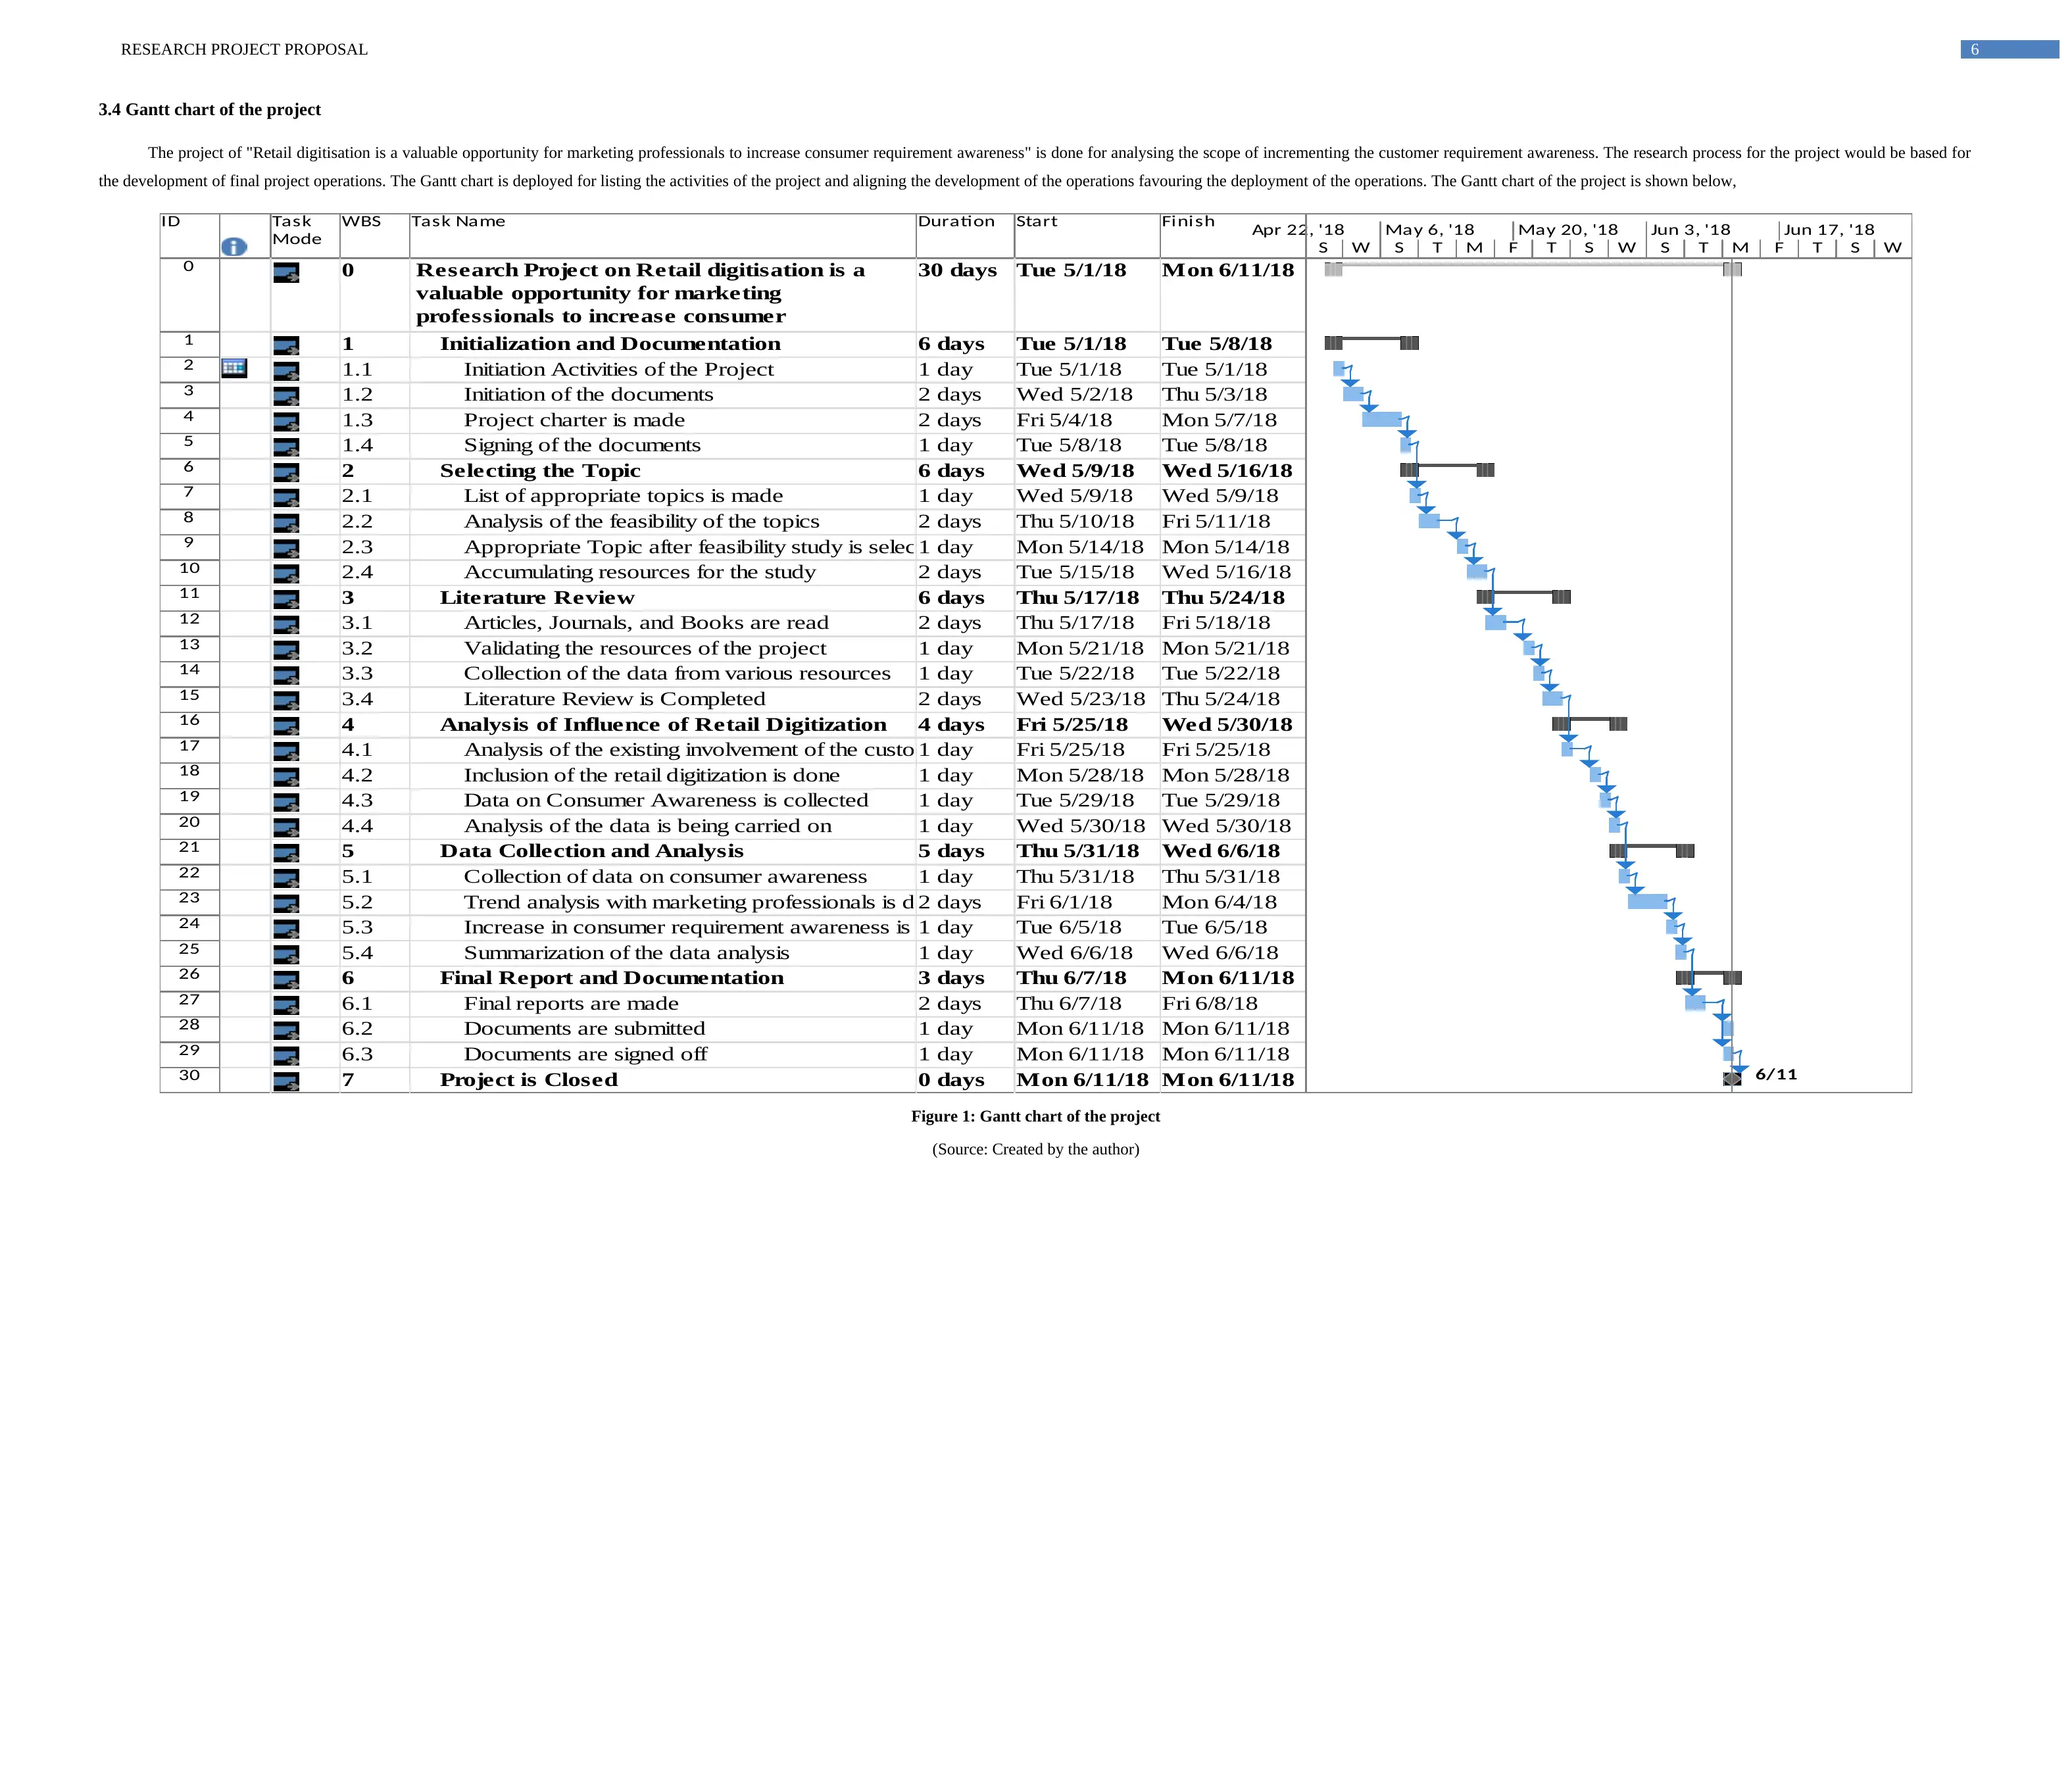Click the Duration column header
Screen dimensions: 2072x1776
coord(957,221)
